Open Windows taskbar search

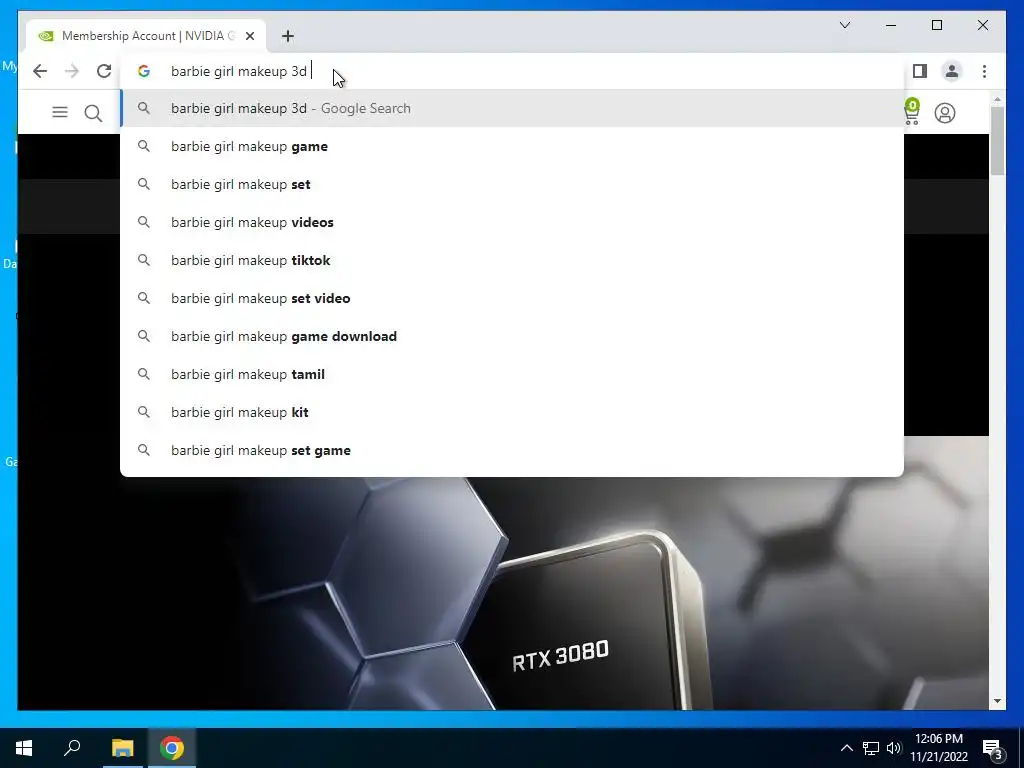[72, 748]
